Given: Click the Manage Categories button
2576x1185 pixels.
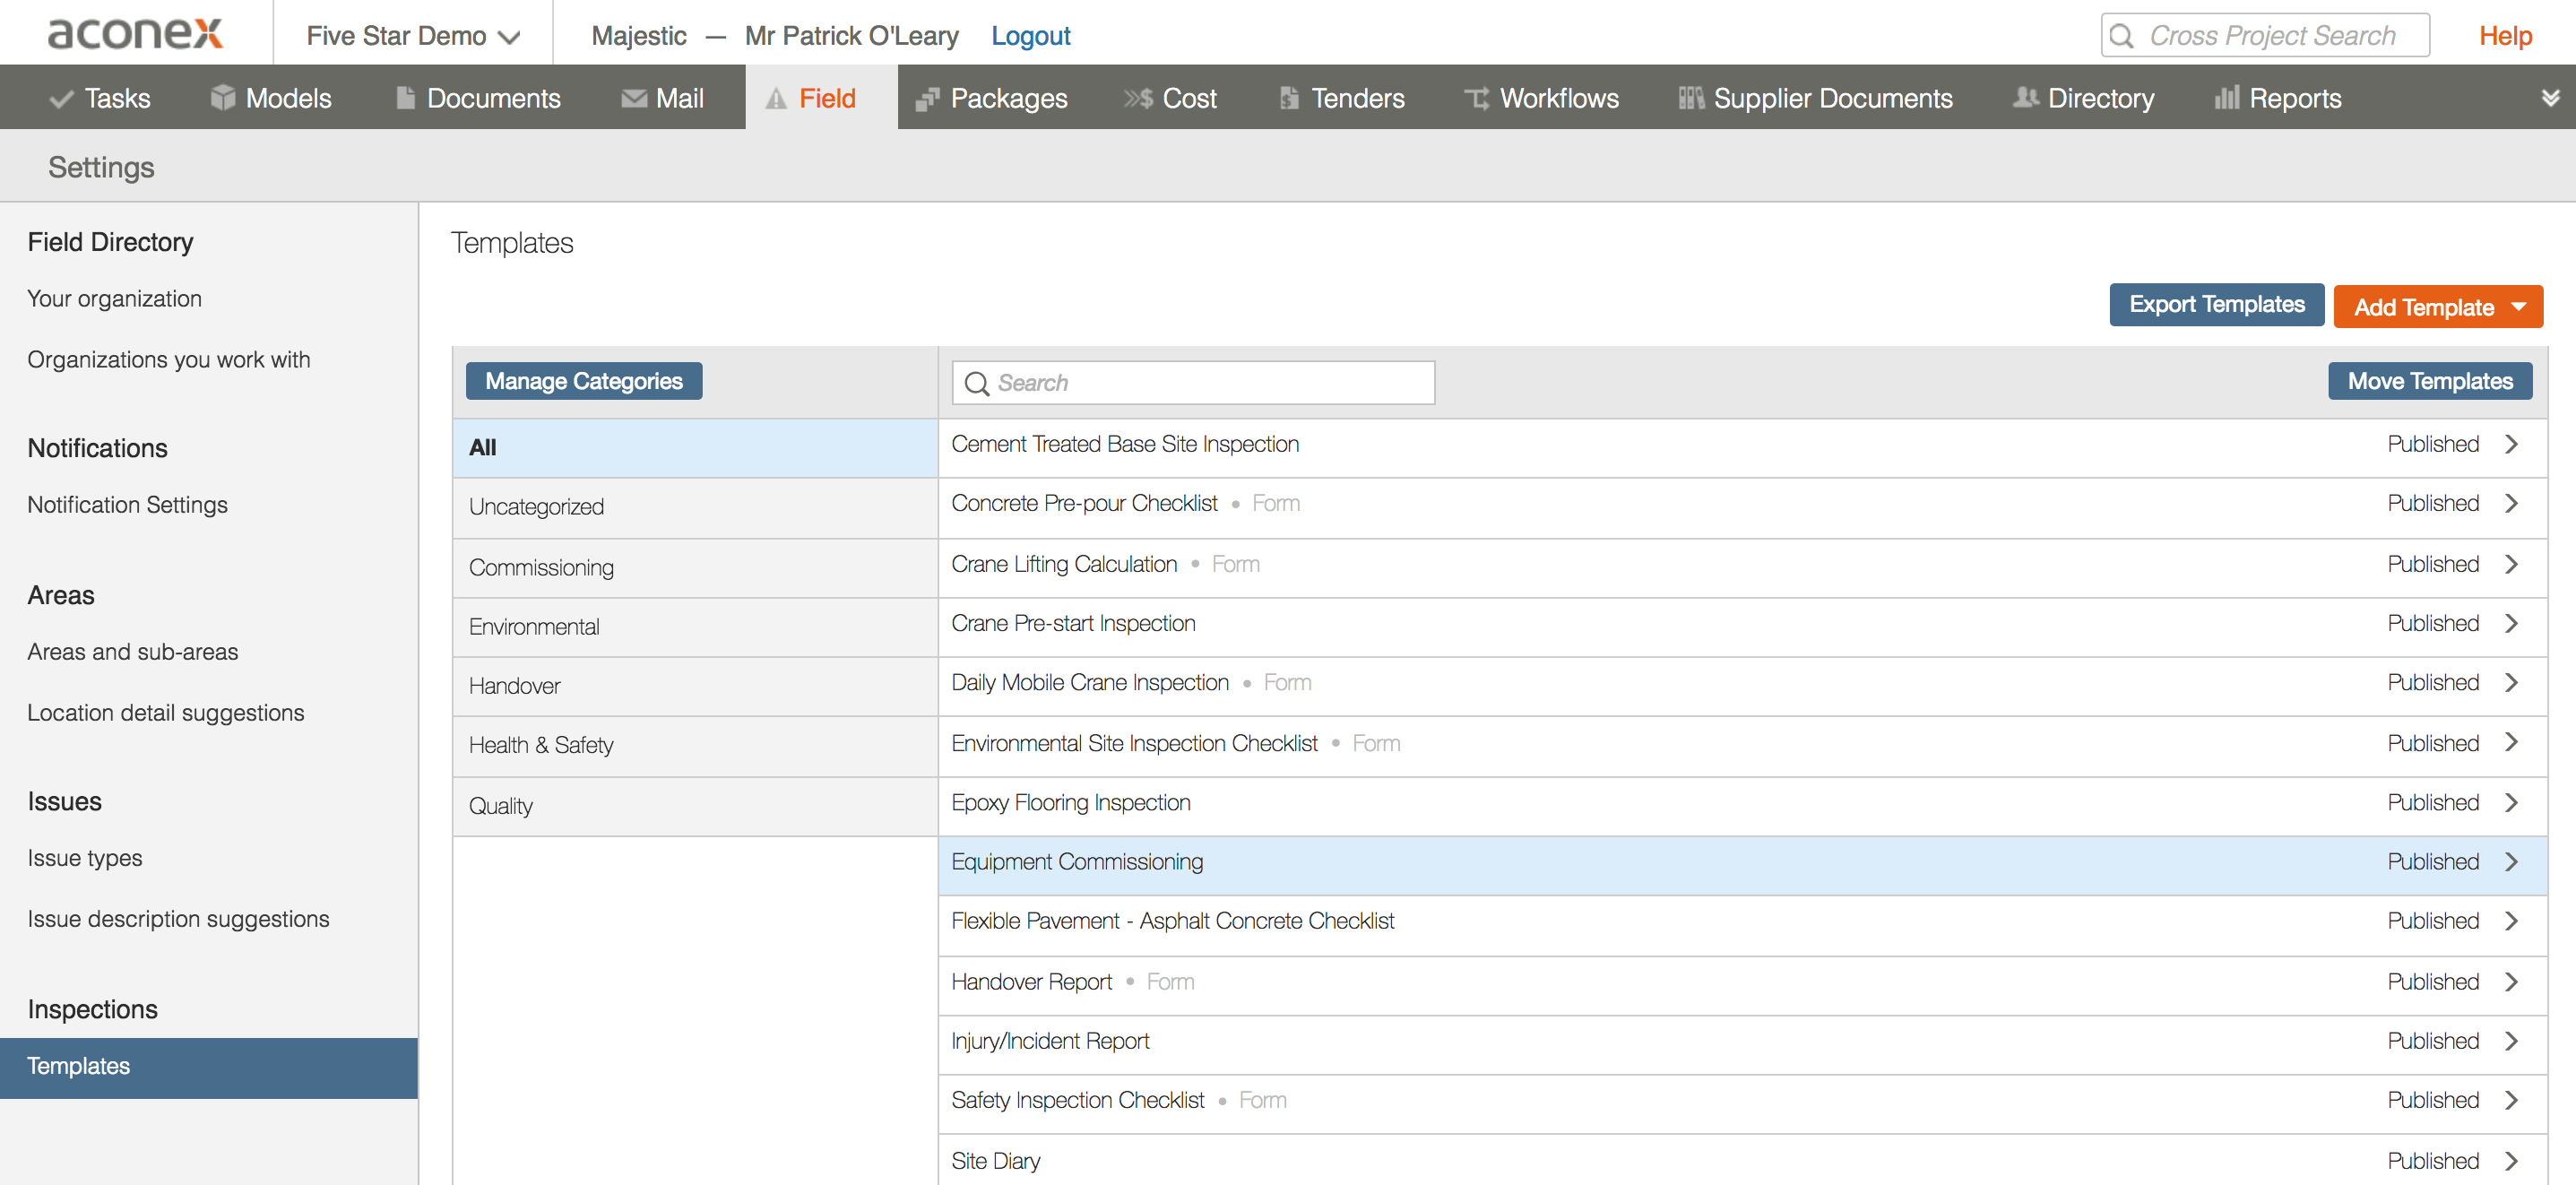Looking at the screenshot, I should click(583, 381).
